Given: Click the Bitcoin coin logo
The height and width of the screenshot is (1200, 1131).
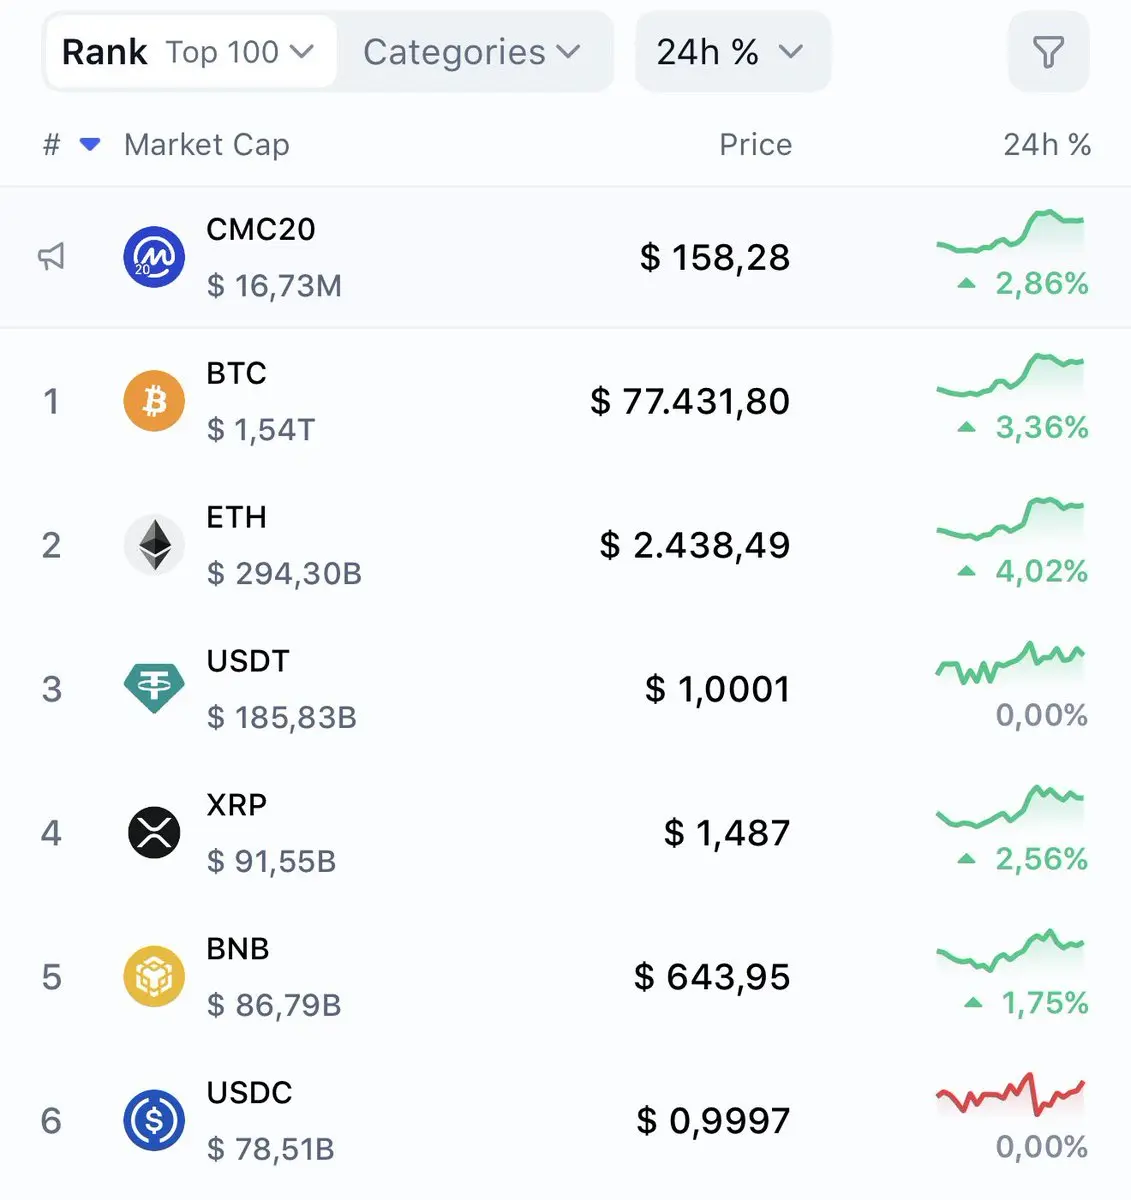Looking at the screenshot, I should (154, 401).
